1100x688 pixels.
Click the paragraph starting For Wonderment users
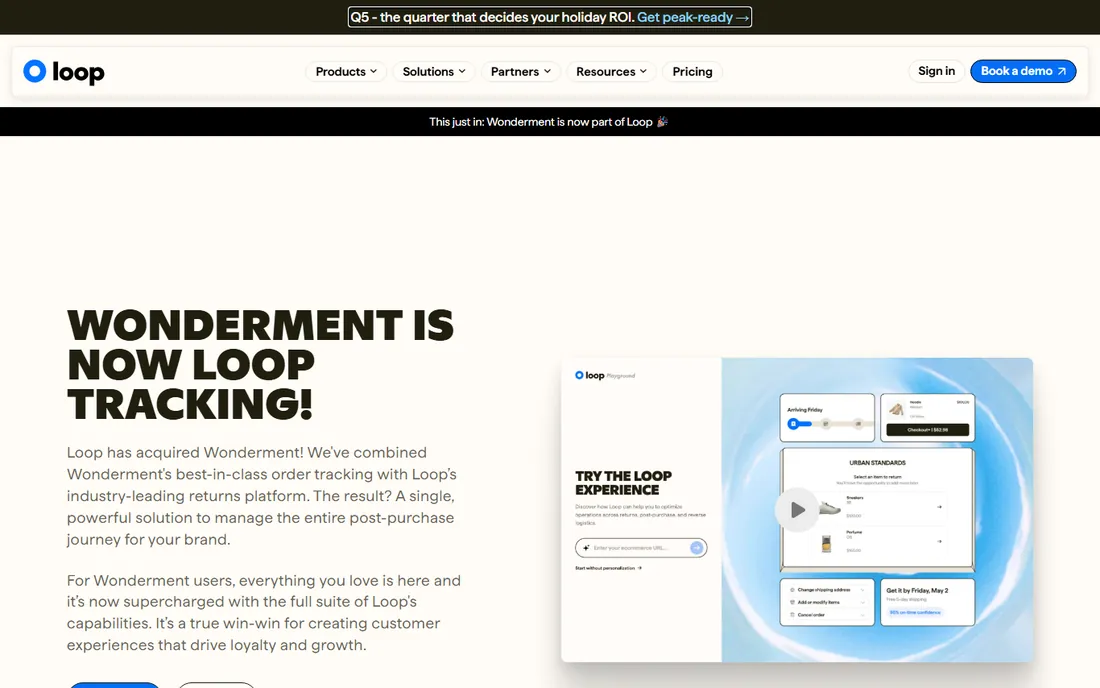[x=264, y=613]
